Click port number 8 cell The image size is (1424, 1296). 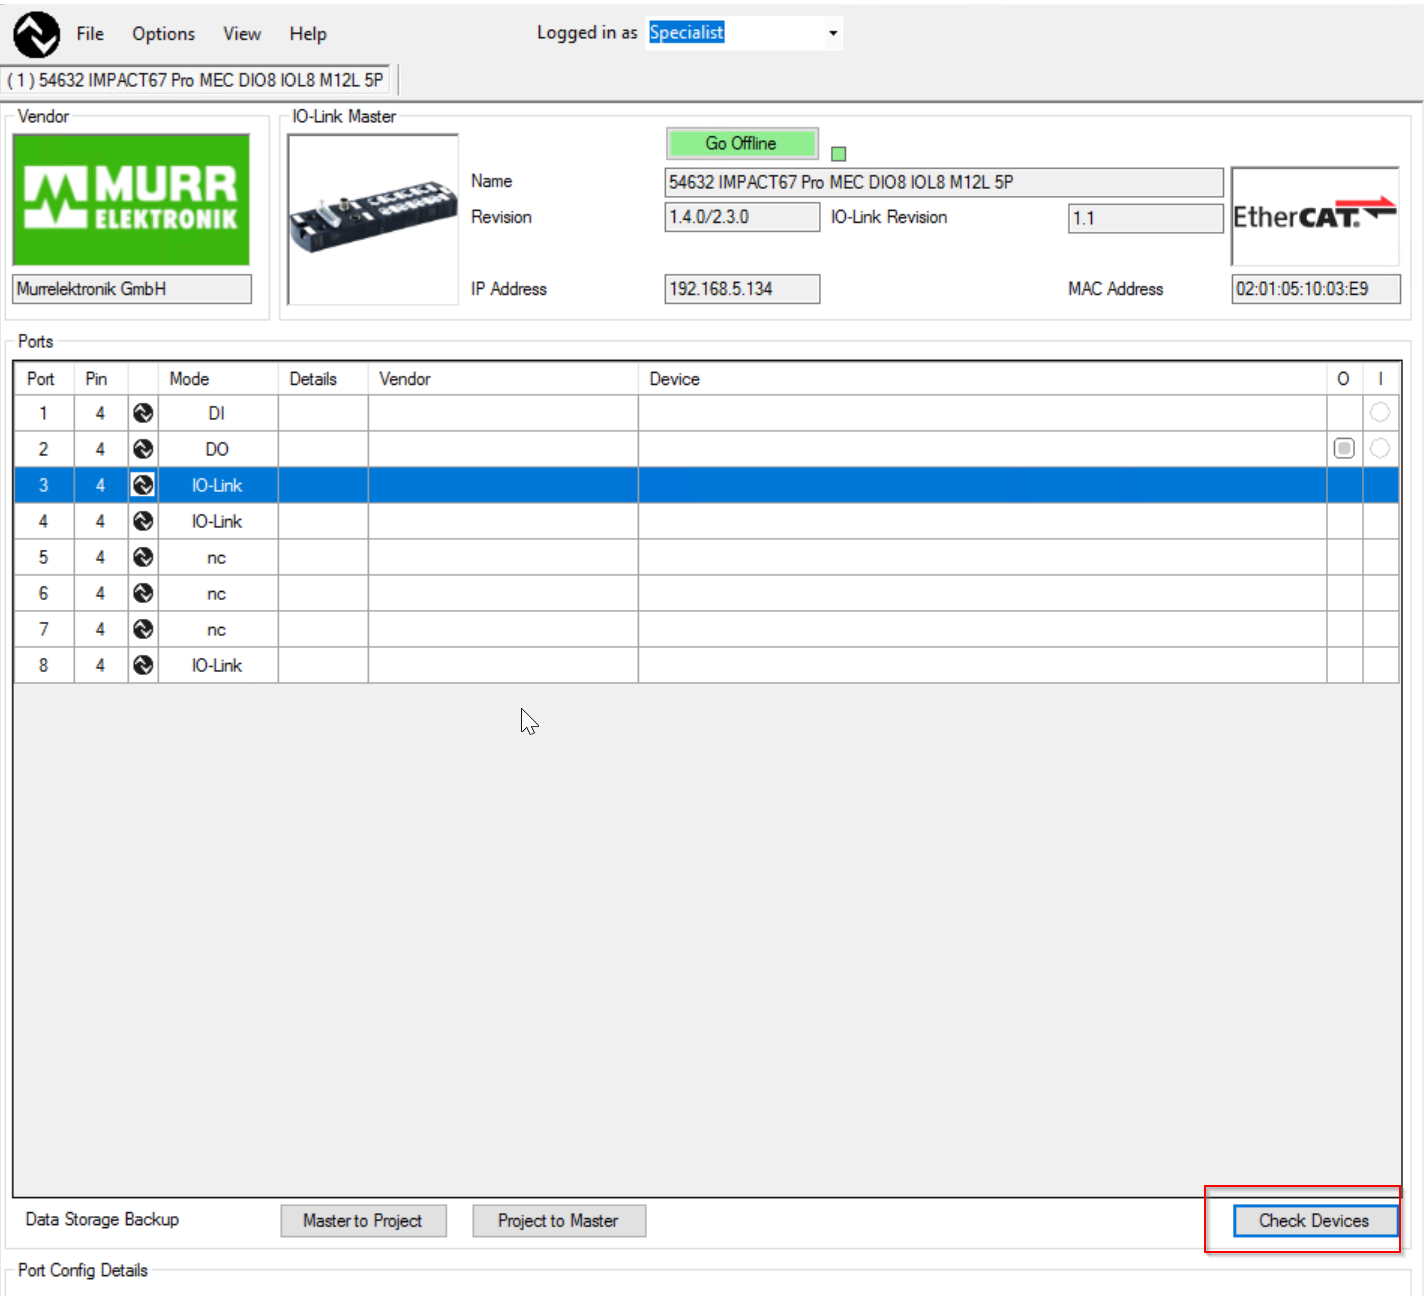43,665
